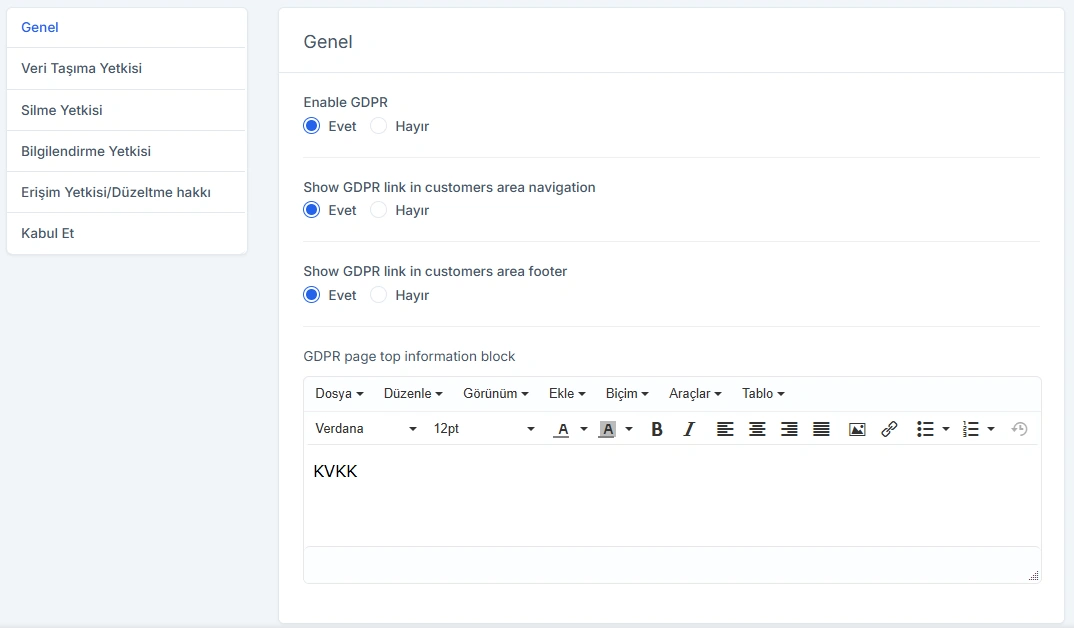Screen dimensions: 1074x630
Task: Align text right in editor
Action: click(x=789, y=429)
